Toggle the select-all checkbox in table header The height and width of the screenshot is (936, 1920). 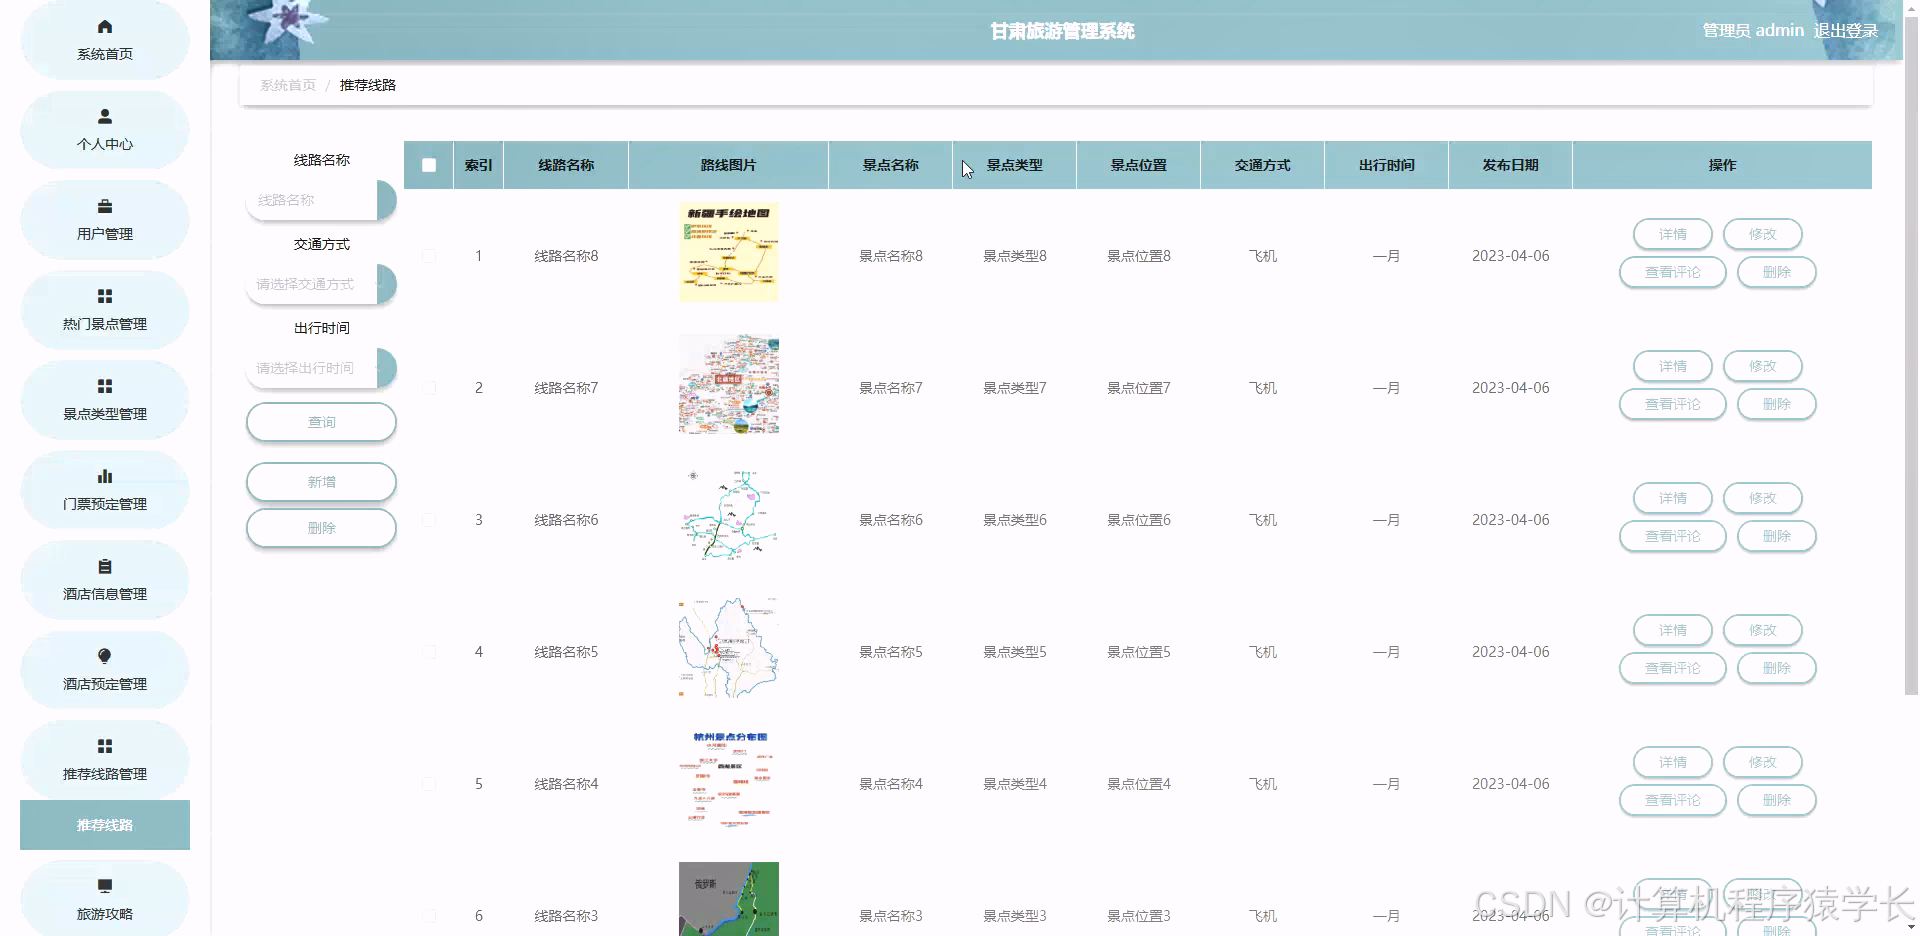pos(428,164)
